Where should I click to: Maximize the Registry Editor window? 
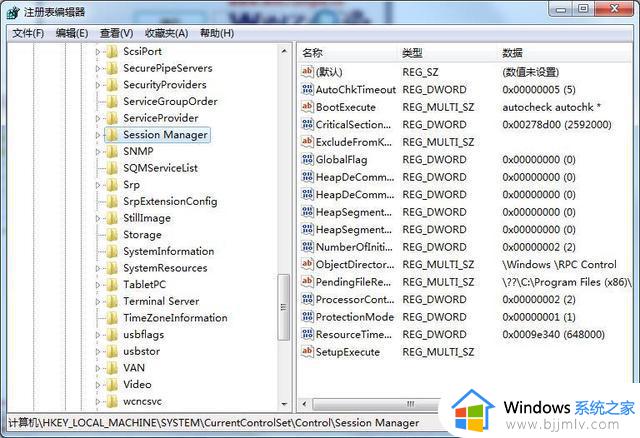click(x=583, y=9)
